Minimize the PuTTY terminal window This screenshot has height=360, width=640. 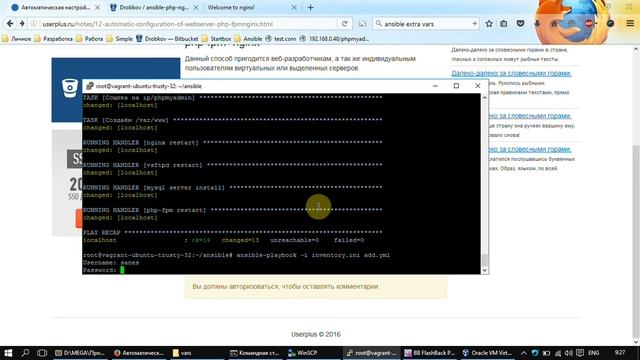click(x=435, y=86)
